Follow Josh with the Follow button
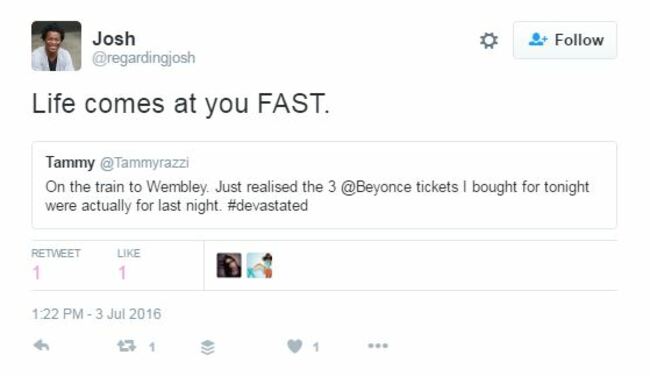Screen dimensions: 650x376 (565, 40)
